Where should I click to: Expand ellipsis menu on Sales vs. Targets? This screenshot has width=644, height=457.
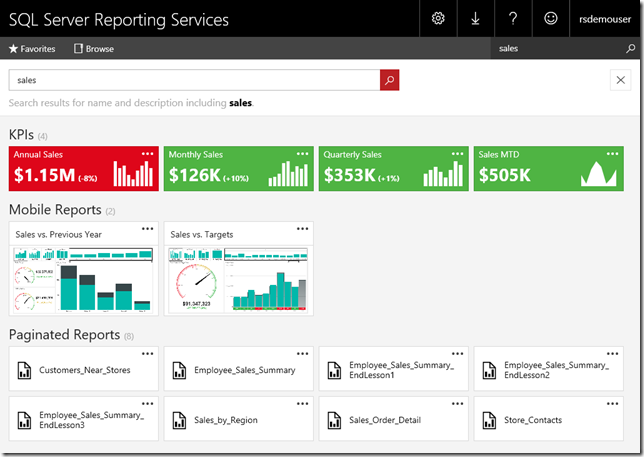point(303,229)
